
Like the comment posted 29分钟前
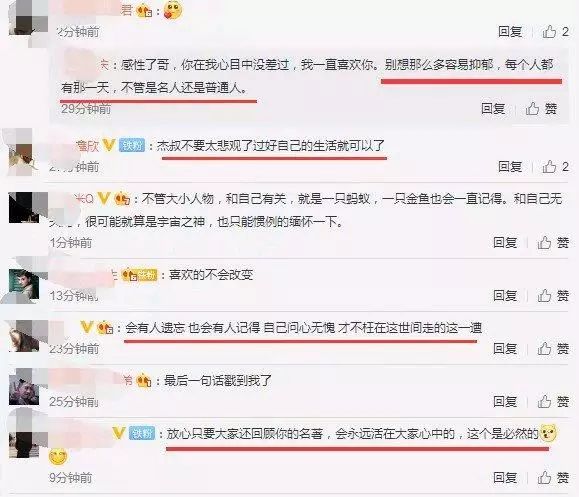point(541,109)
